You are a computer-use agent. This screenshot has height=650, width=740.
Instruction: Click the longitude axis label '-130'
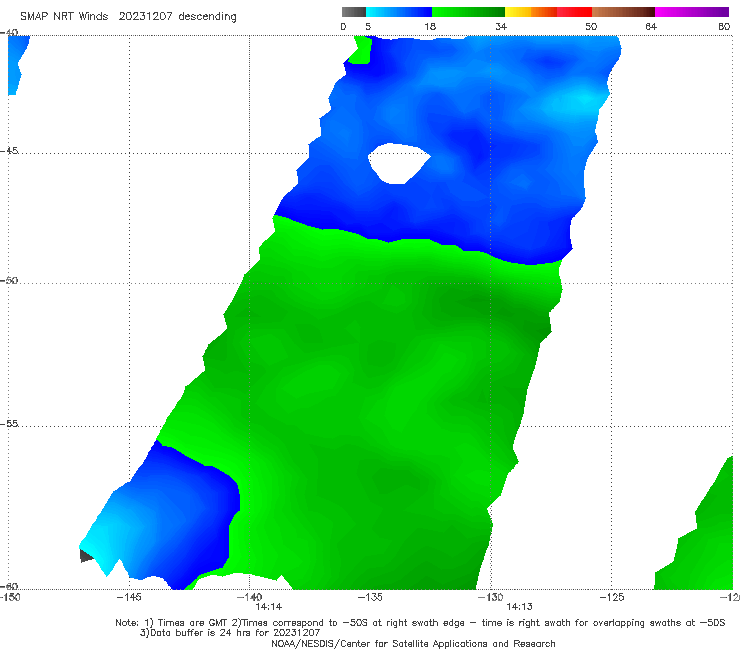click(490, 598)
